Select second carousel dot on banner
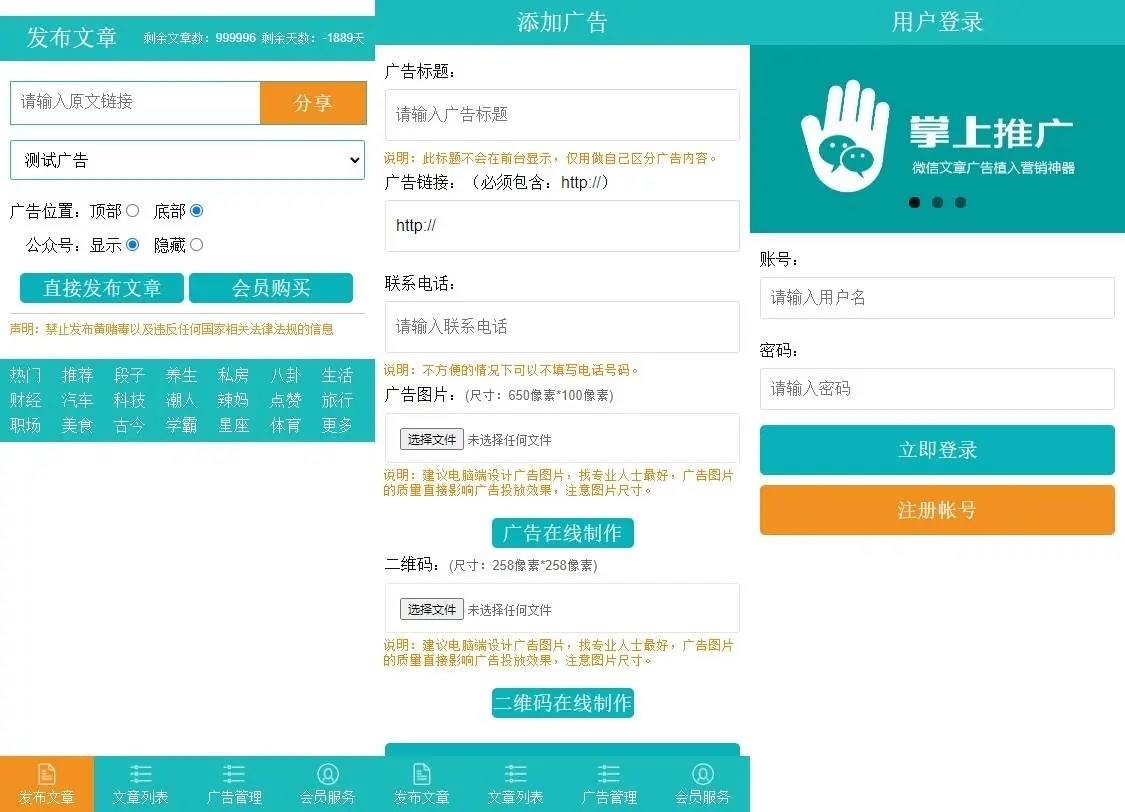 pyautogui.click(x=937, y=202)
